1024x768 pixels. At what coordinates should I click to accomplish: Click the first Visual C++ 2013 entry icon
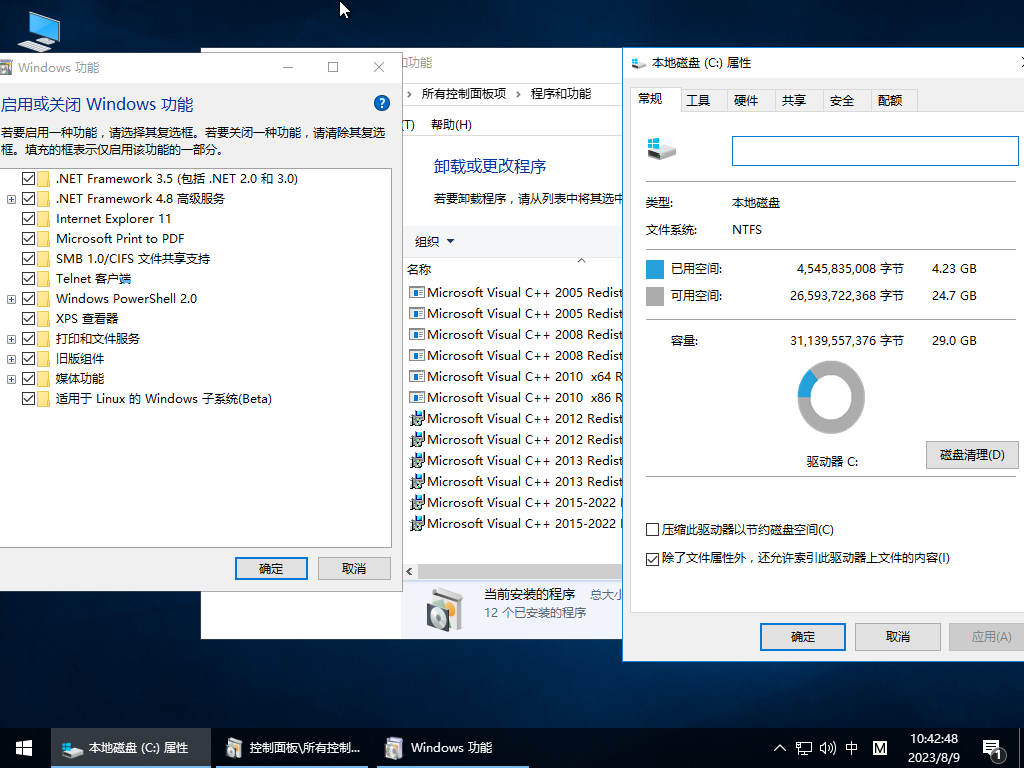click(417, 460)
